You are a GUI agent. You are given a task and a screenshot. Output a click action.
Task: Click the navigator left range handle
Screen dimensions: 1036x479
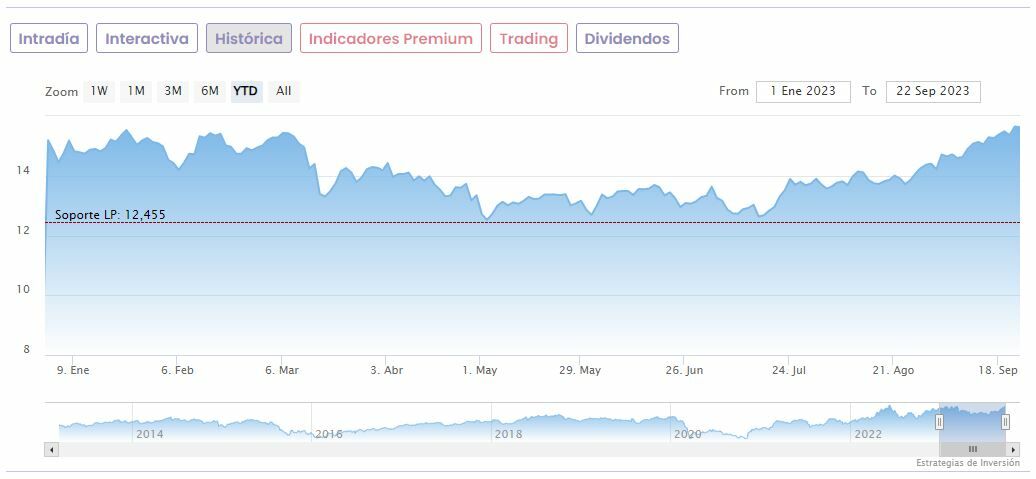tap(939, 423)
